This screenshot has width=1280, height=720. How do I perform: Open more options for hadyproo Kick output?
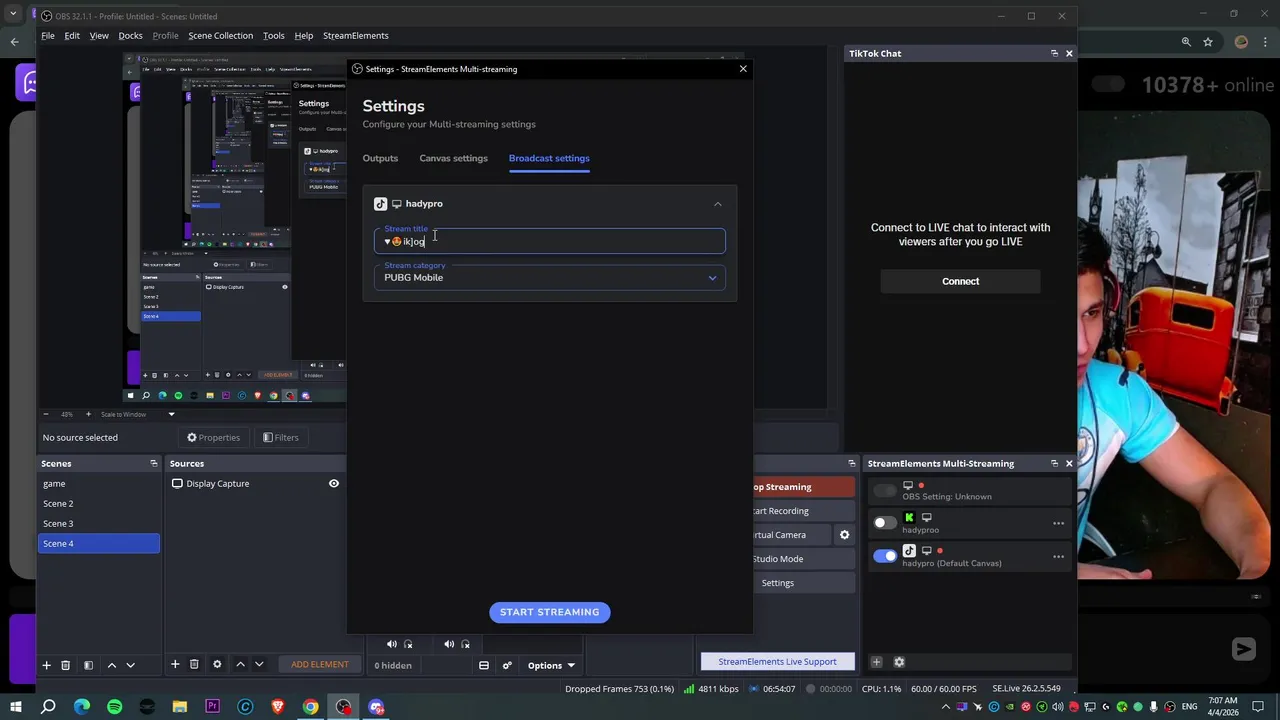coord(1058,523)
